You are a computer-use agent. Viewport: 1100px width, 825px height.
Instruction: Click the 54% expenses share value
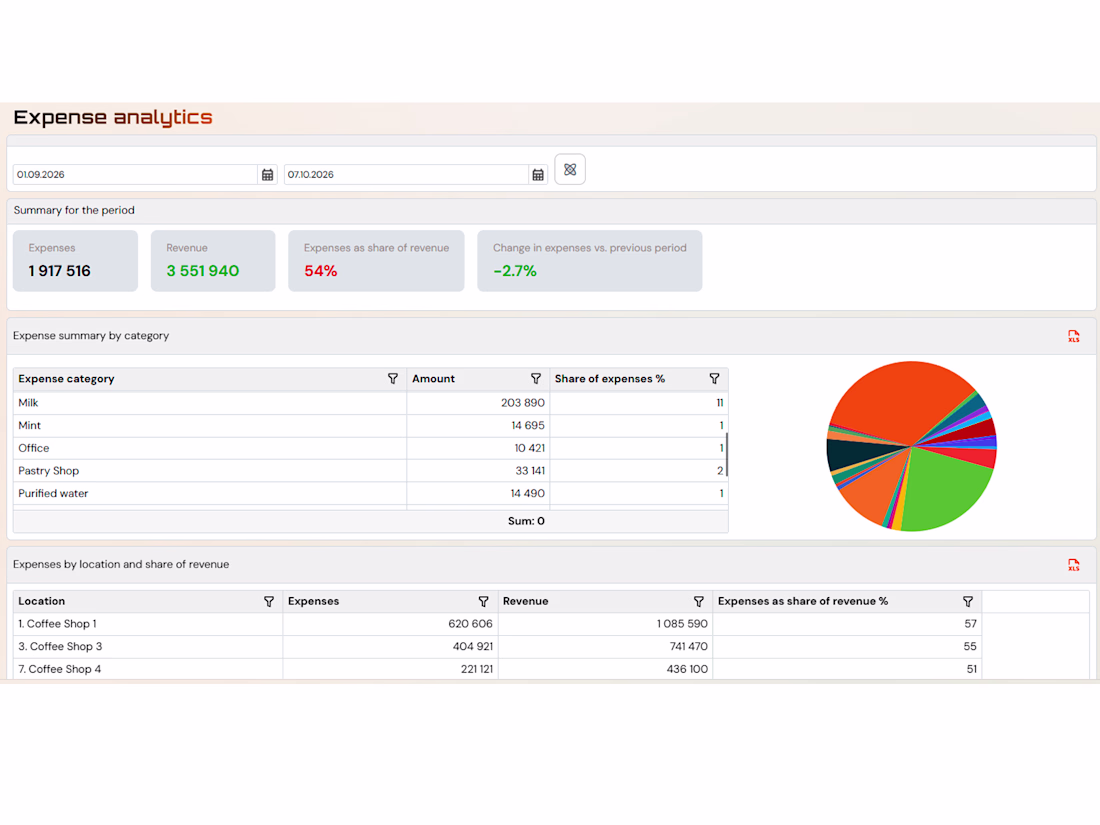321,271
